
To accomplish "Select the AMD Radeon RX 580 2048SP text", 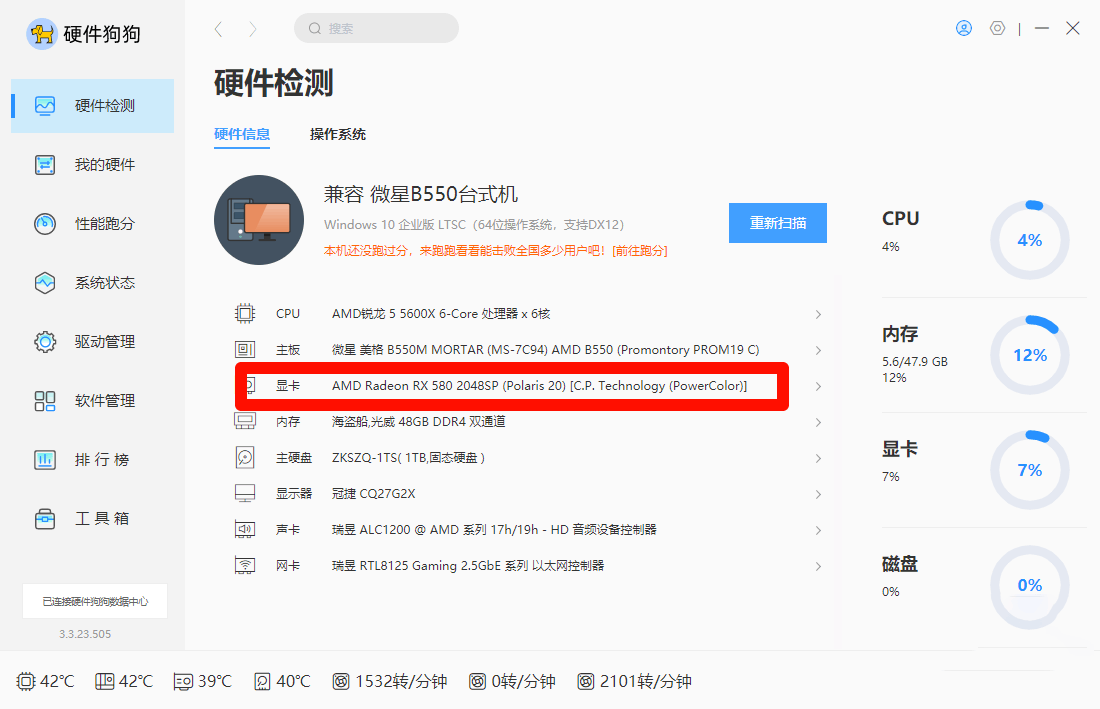I will tap(539, 386).
